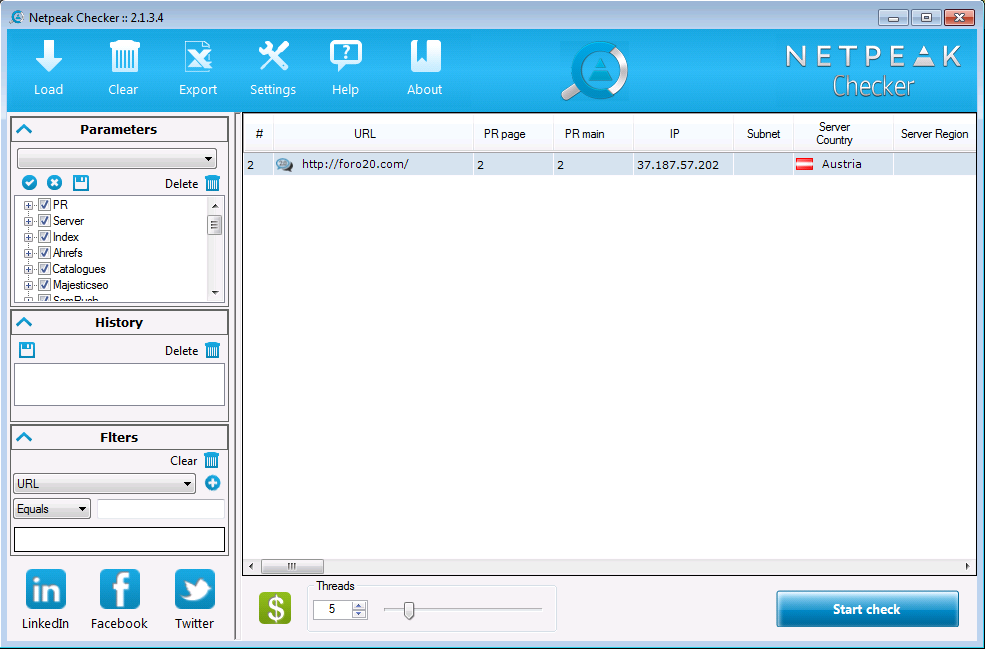Delete parameters preset with trash icon

(x=213, y=183)
